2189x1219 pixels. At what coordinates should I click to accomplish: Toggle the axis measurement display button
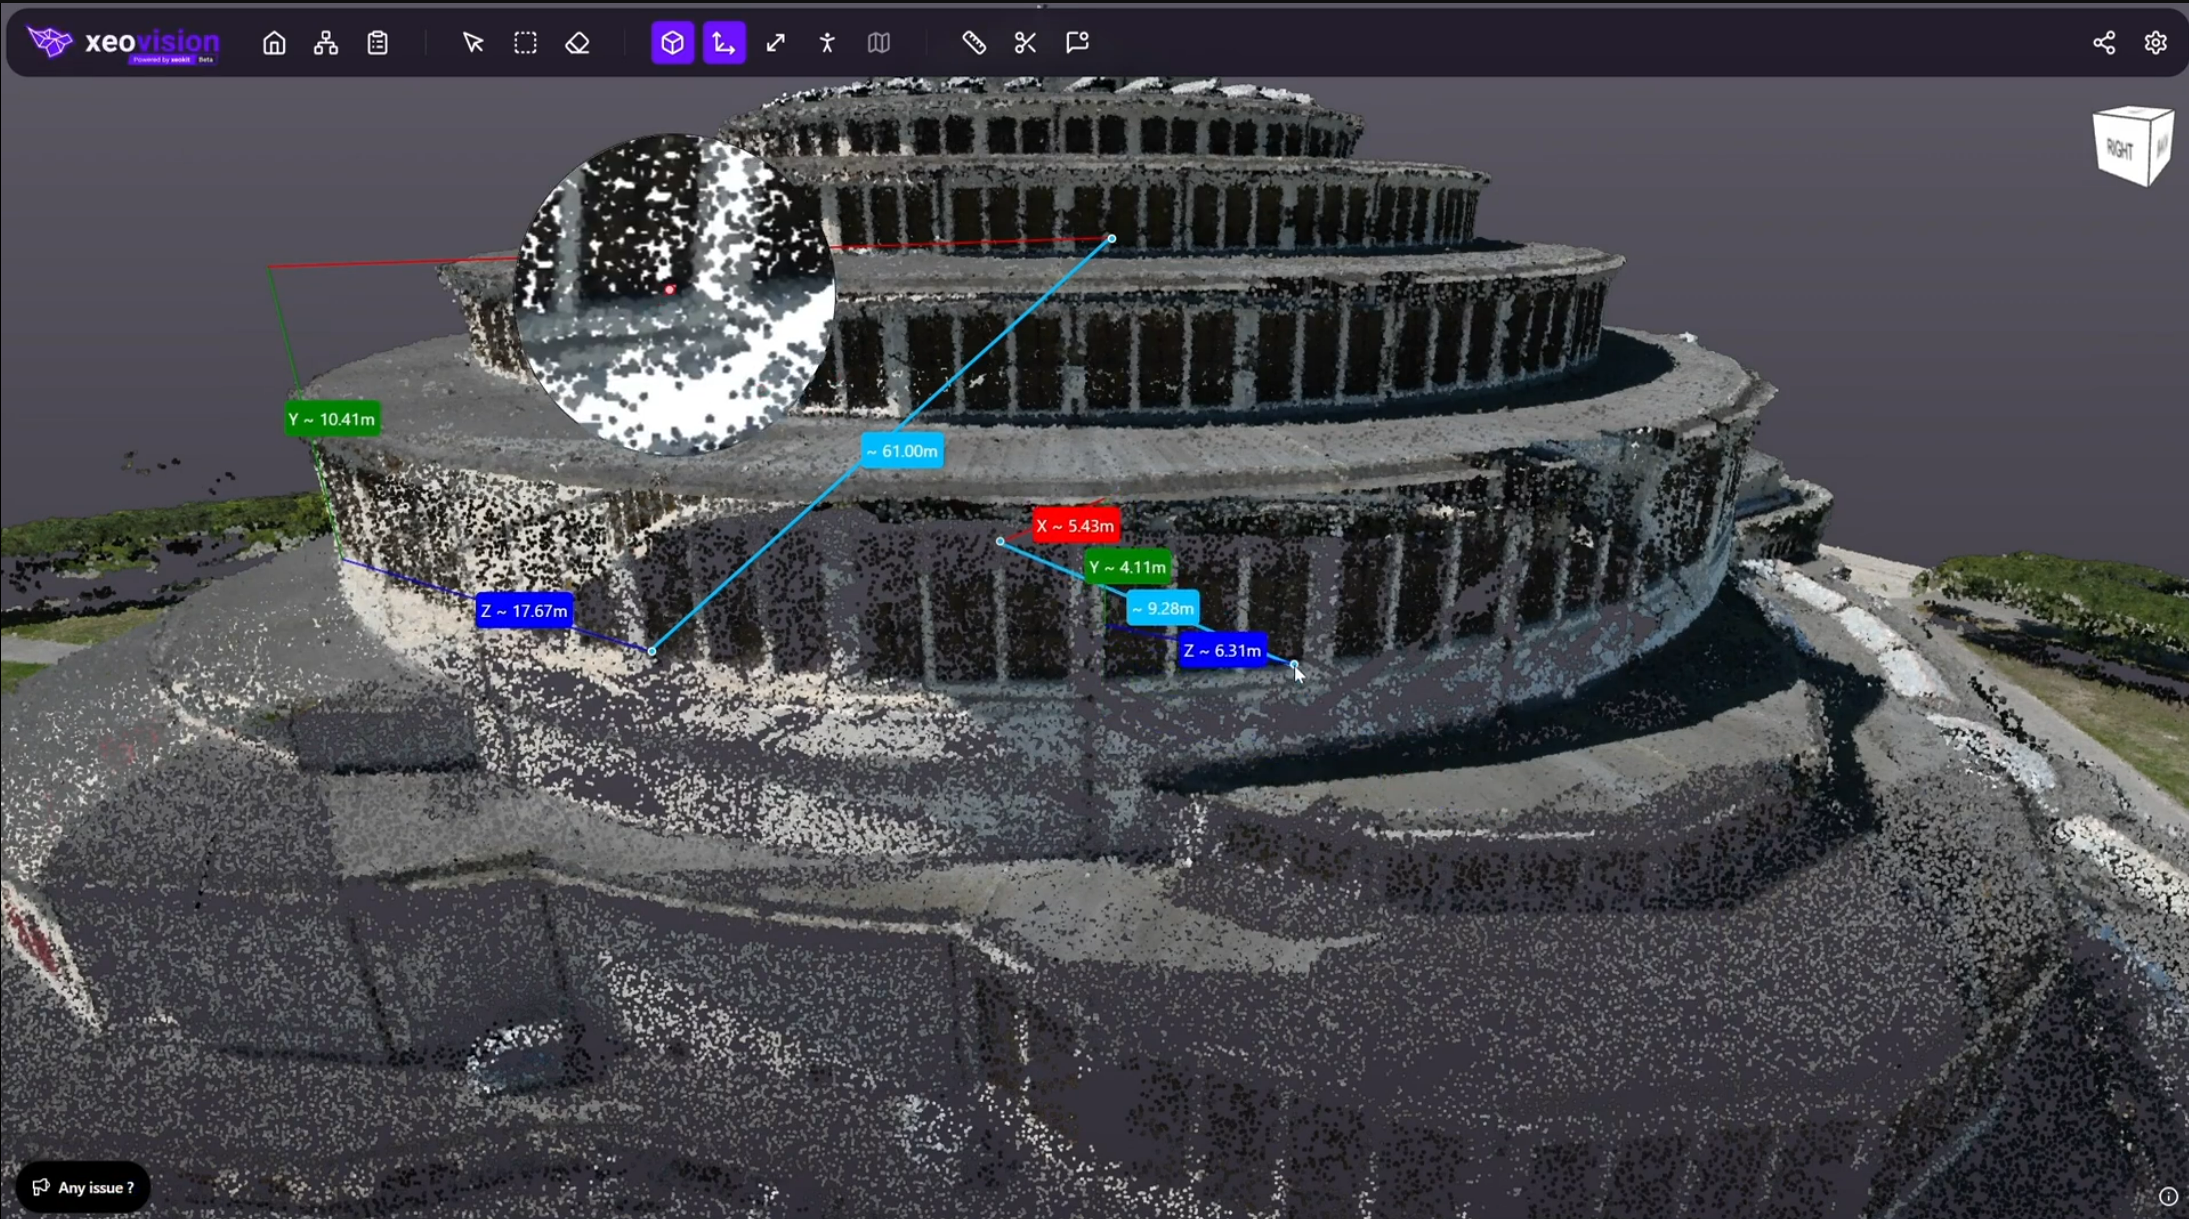click(724, 43)
